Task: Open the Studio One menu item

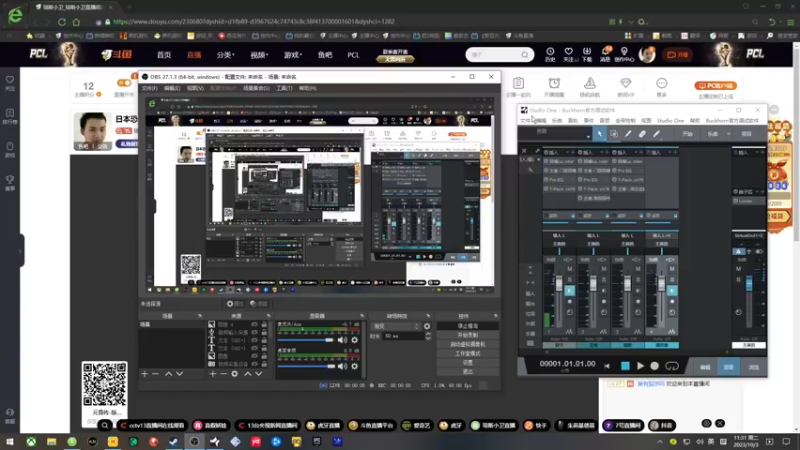Action: 670,121
